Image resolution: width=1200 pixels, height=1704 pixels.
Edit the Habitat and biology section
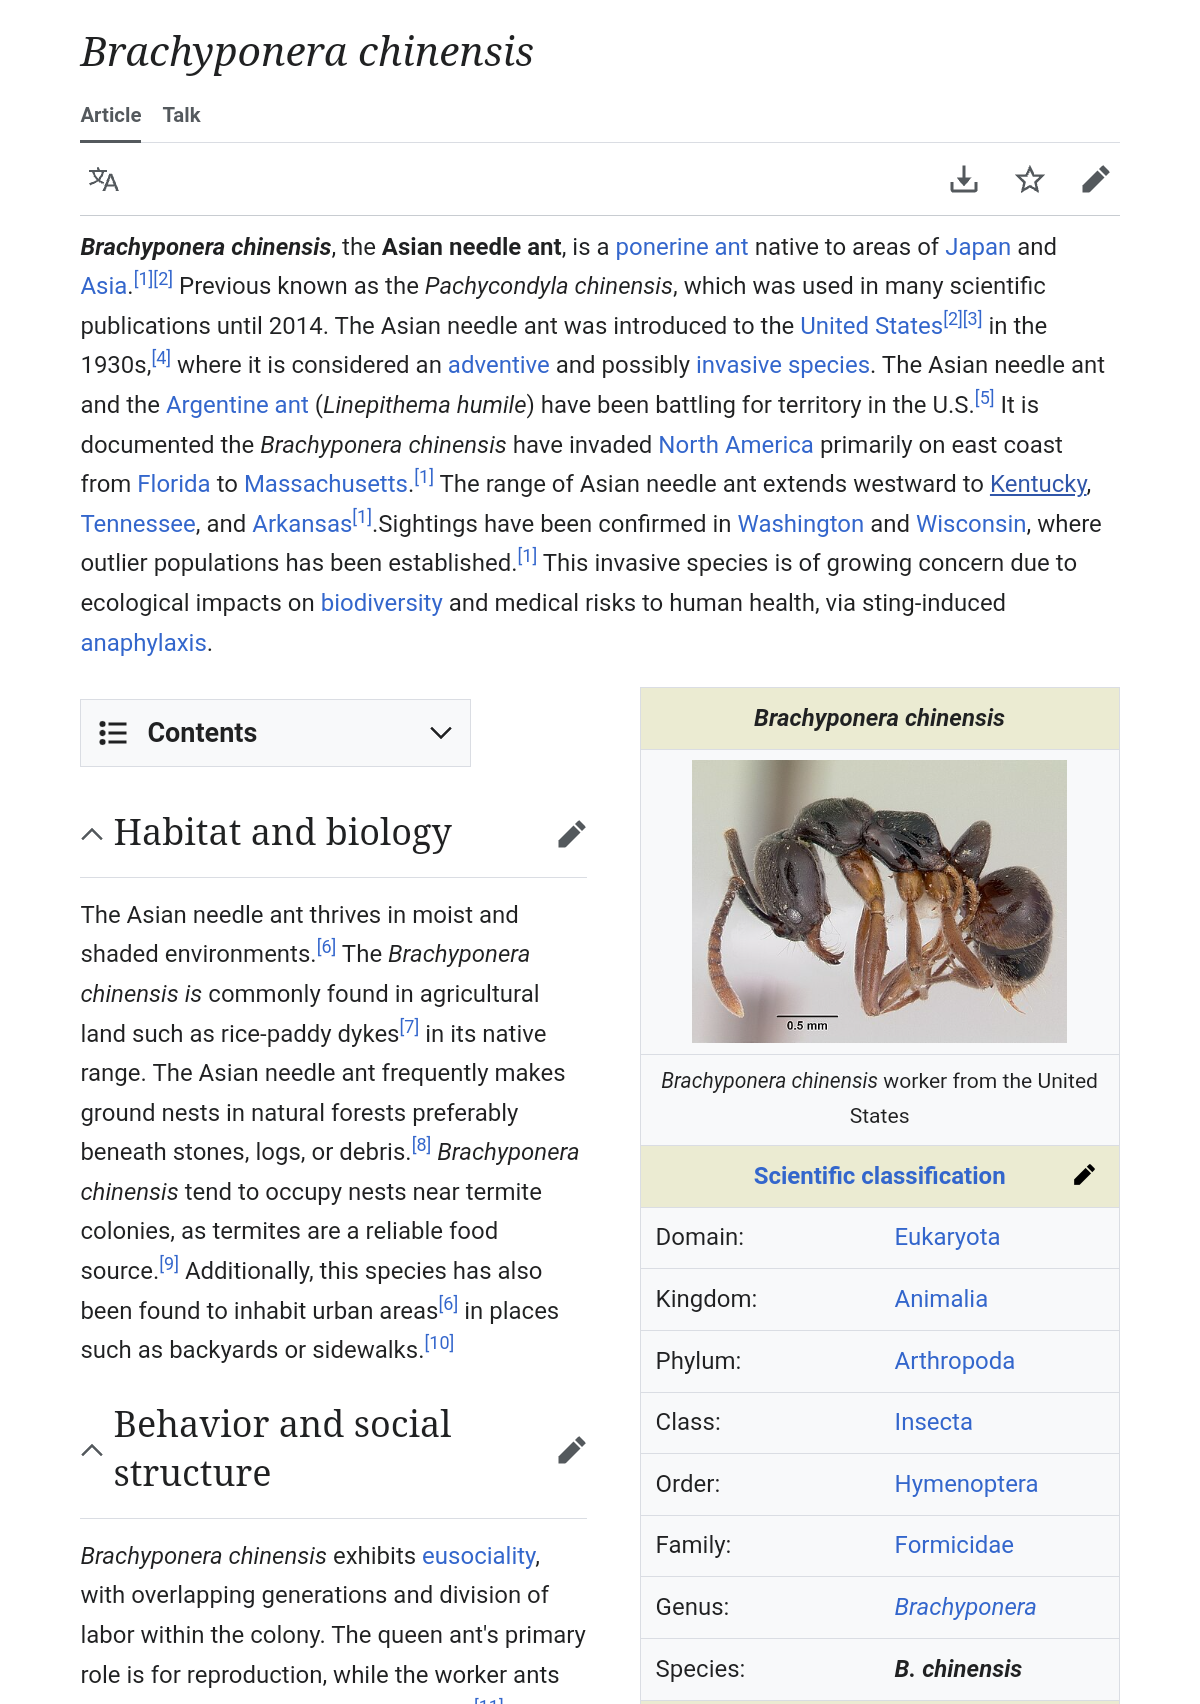pos(571,834)
